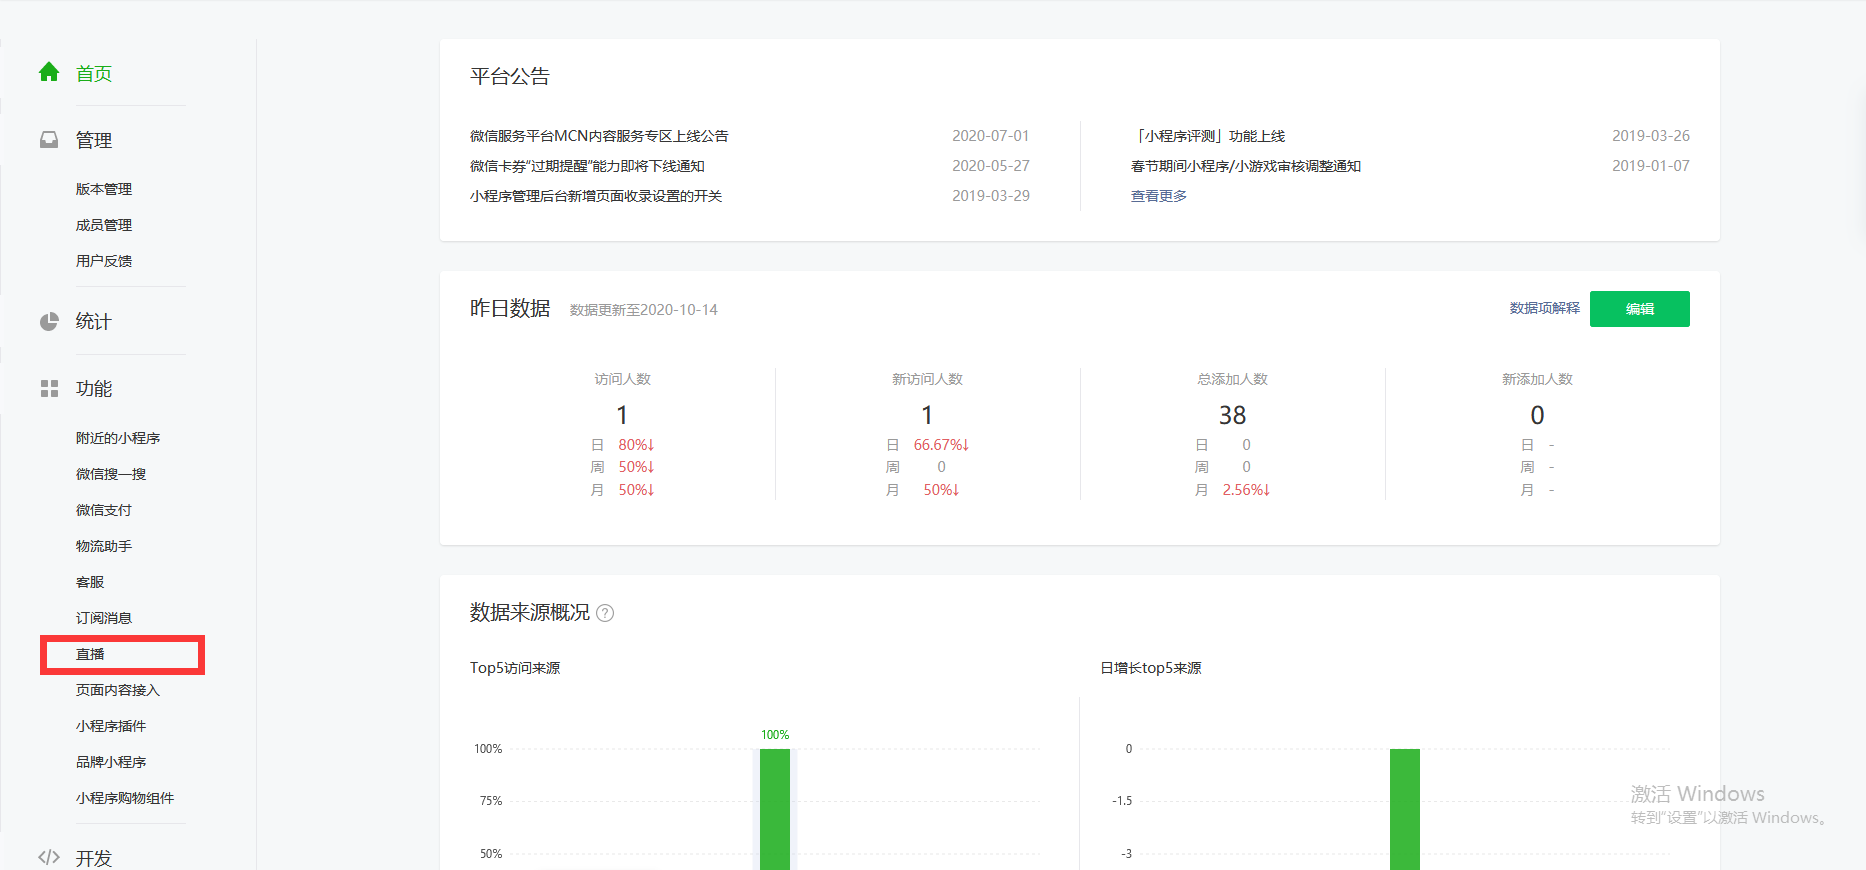
Task: Open the 功能 sidebar section
Action: [94, 388]
